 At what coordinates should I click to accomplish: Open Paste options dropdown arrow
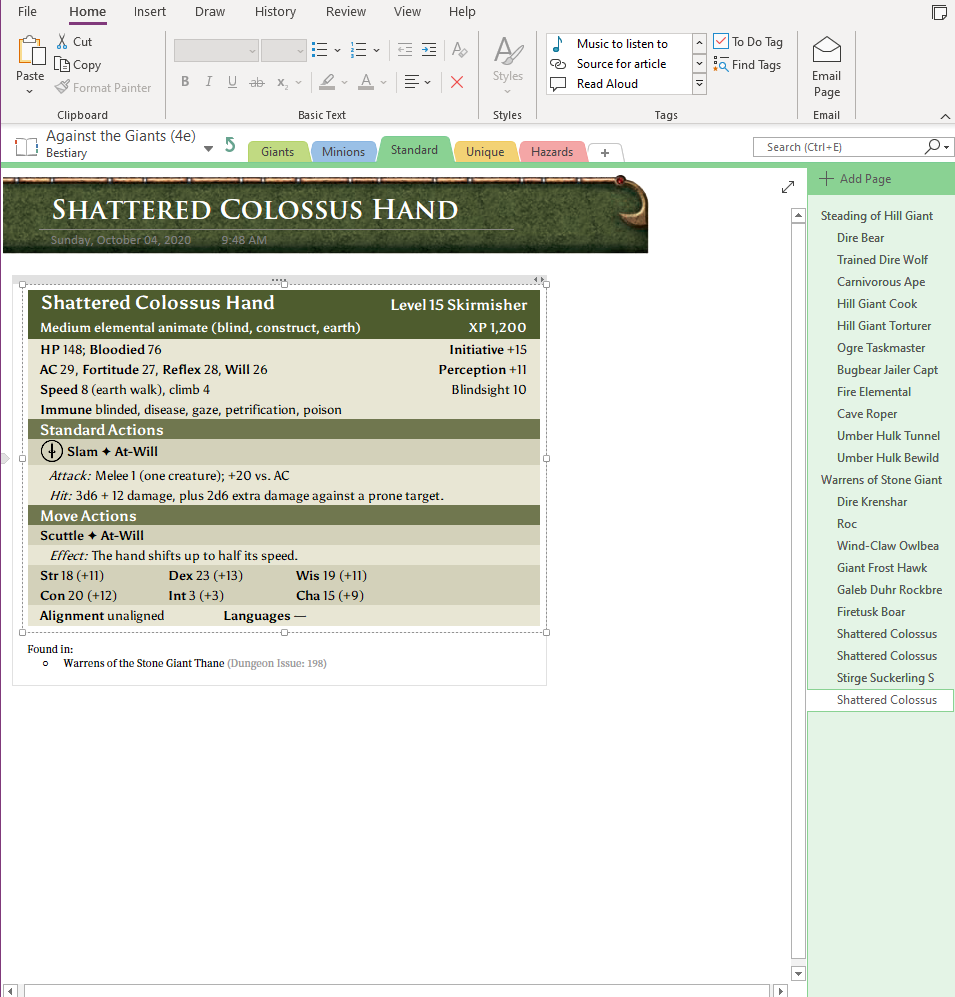29,92
